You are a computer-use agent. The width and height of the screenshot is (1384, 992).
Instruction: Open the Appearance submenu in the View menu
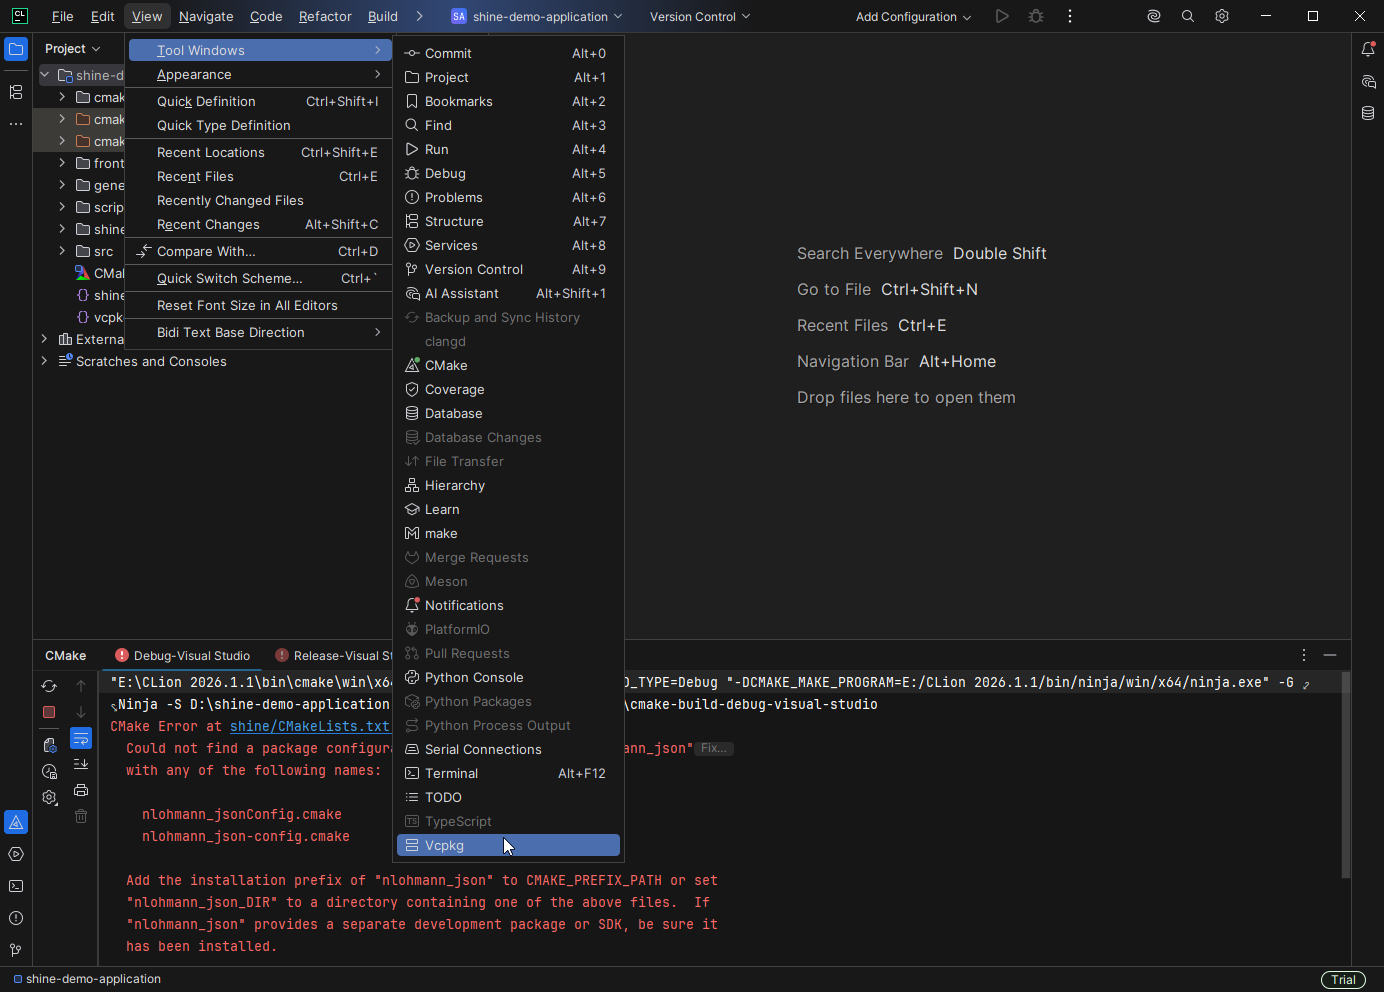[260, 75]
